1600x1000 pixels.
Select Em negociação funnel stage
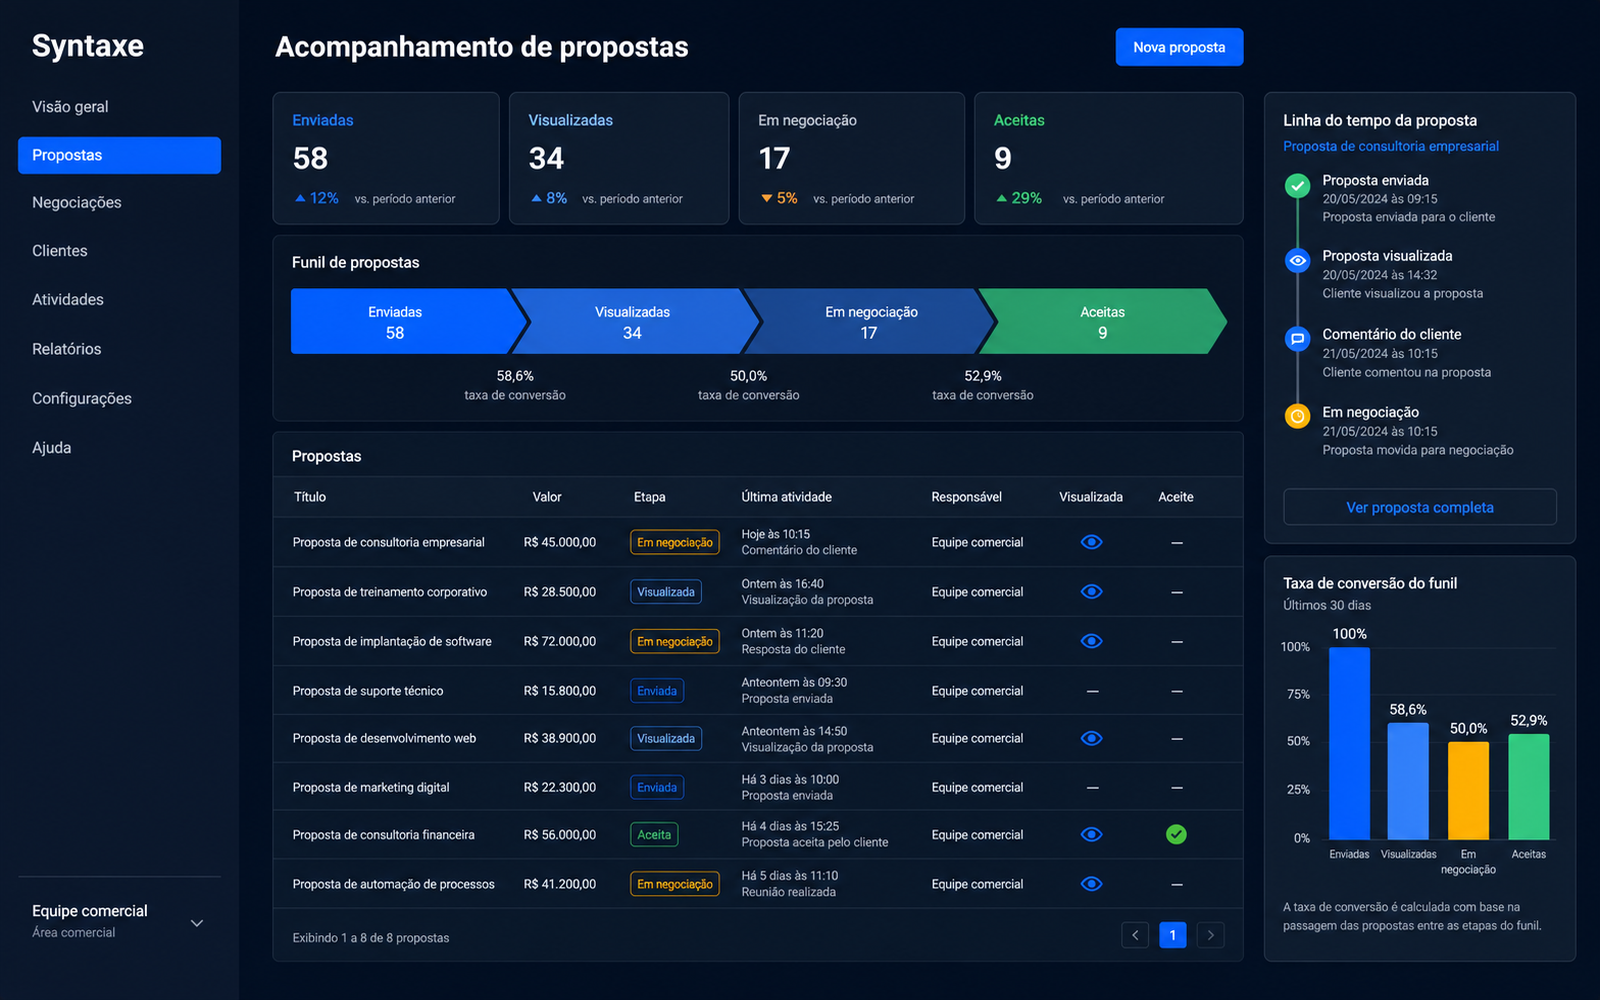(870, 321)
